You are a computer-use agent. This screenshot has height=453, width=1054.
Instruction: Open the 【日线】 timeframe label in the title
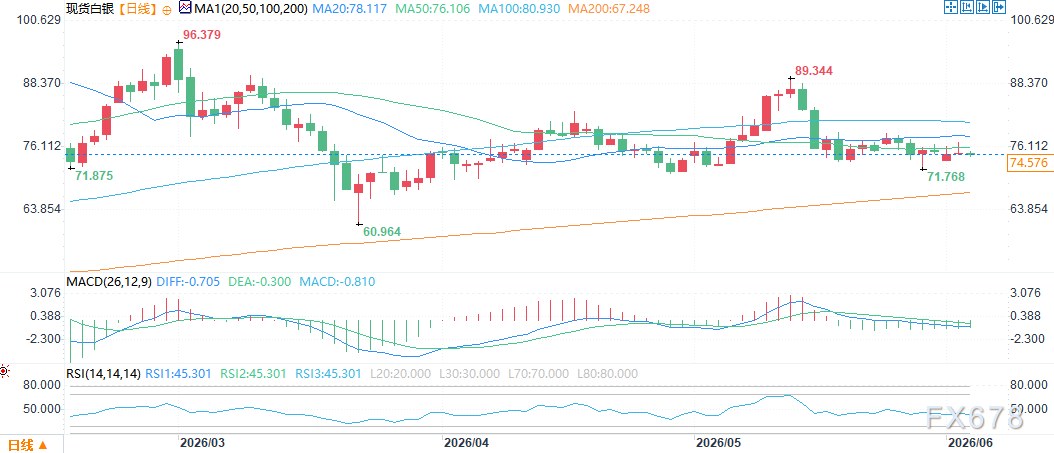[x=136, y=9]
